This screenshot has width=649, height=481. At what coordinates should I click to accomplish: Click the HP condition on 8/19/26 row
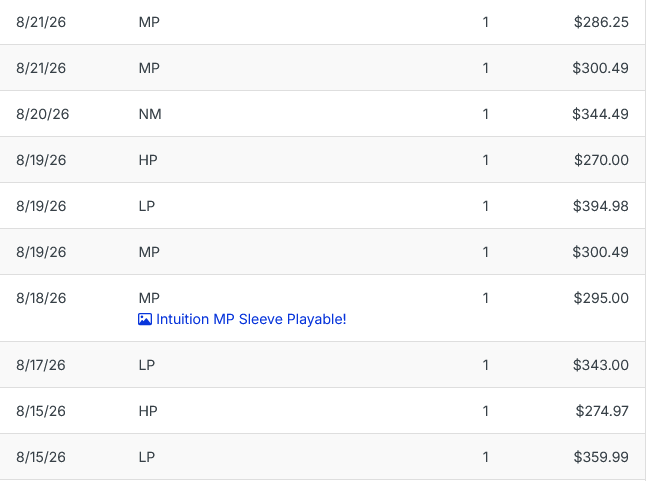(148, 160)
